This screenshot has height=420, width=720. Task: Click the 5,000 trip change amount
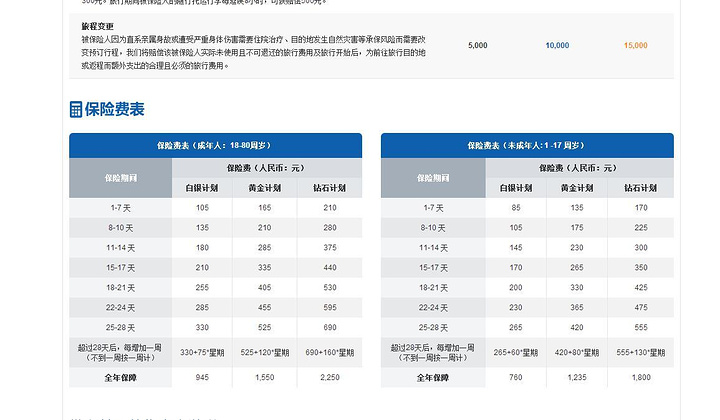478,45
